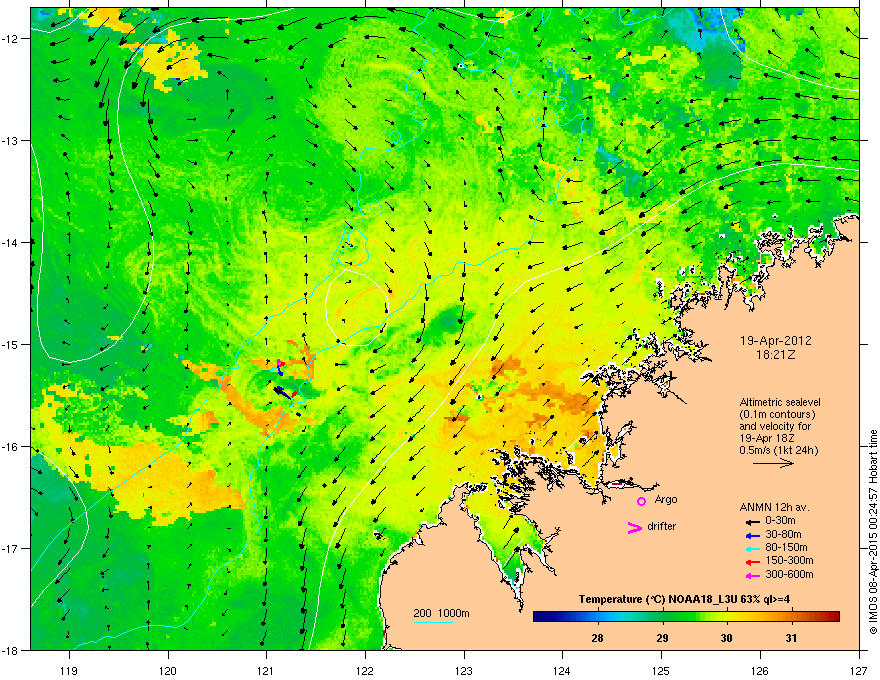Click the date label 19-Apr-2012

click(x=776, y=341)
